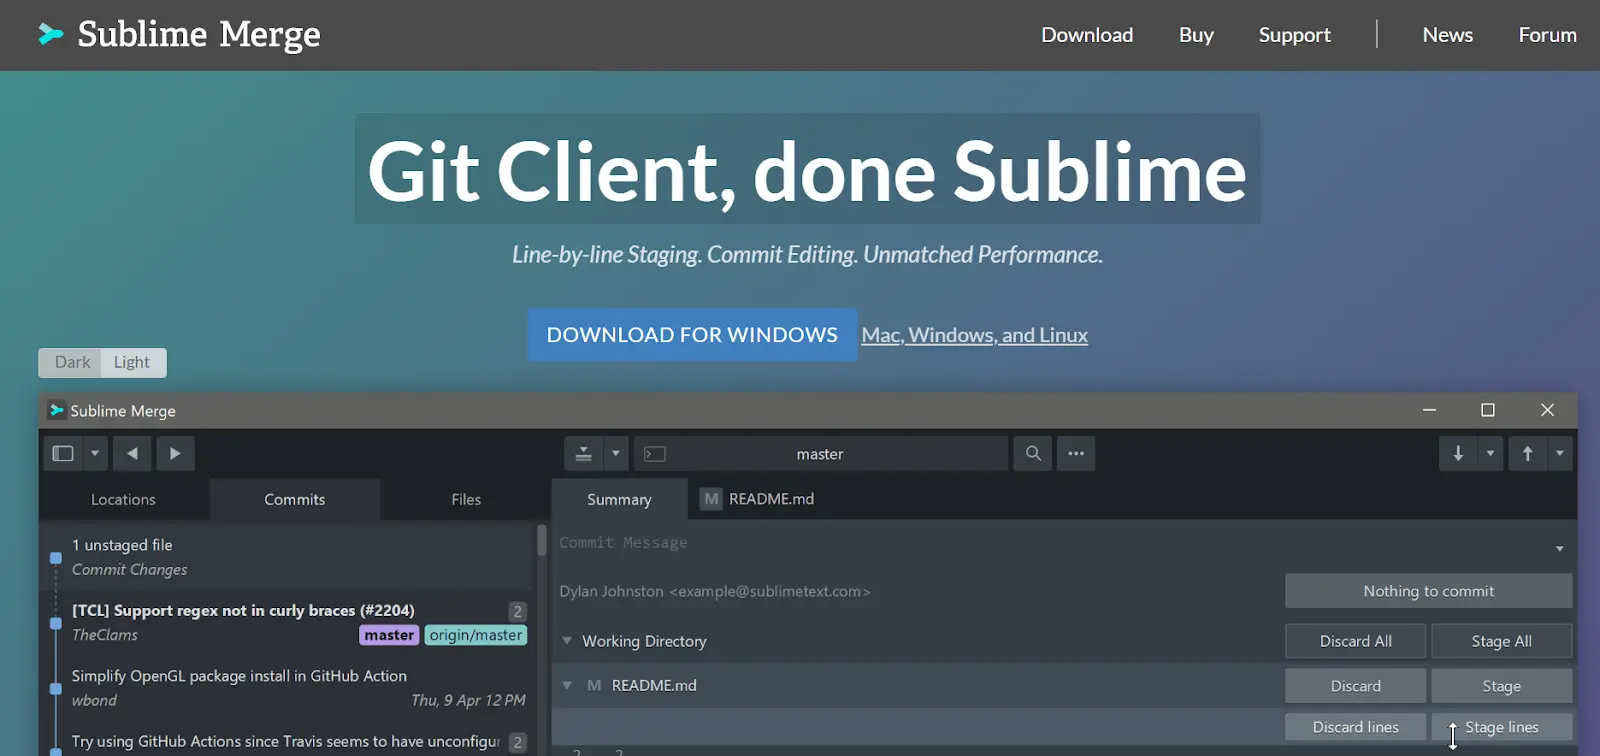Click the Sublime Merge logo icon in header

coord(50,35)
